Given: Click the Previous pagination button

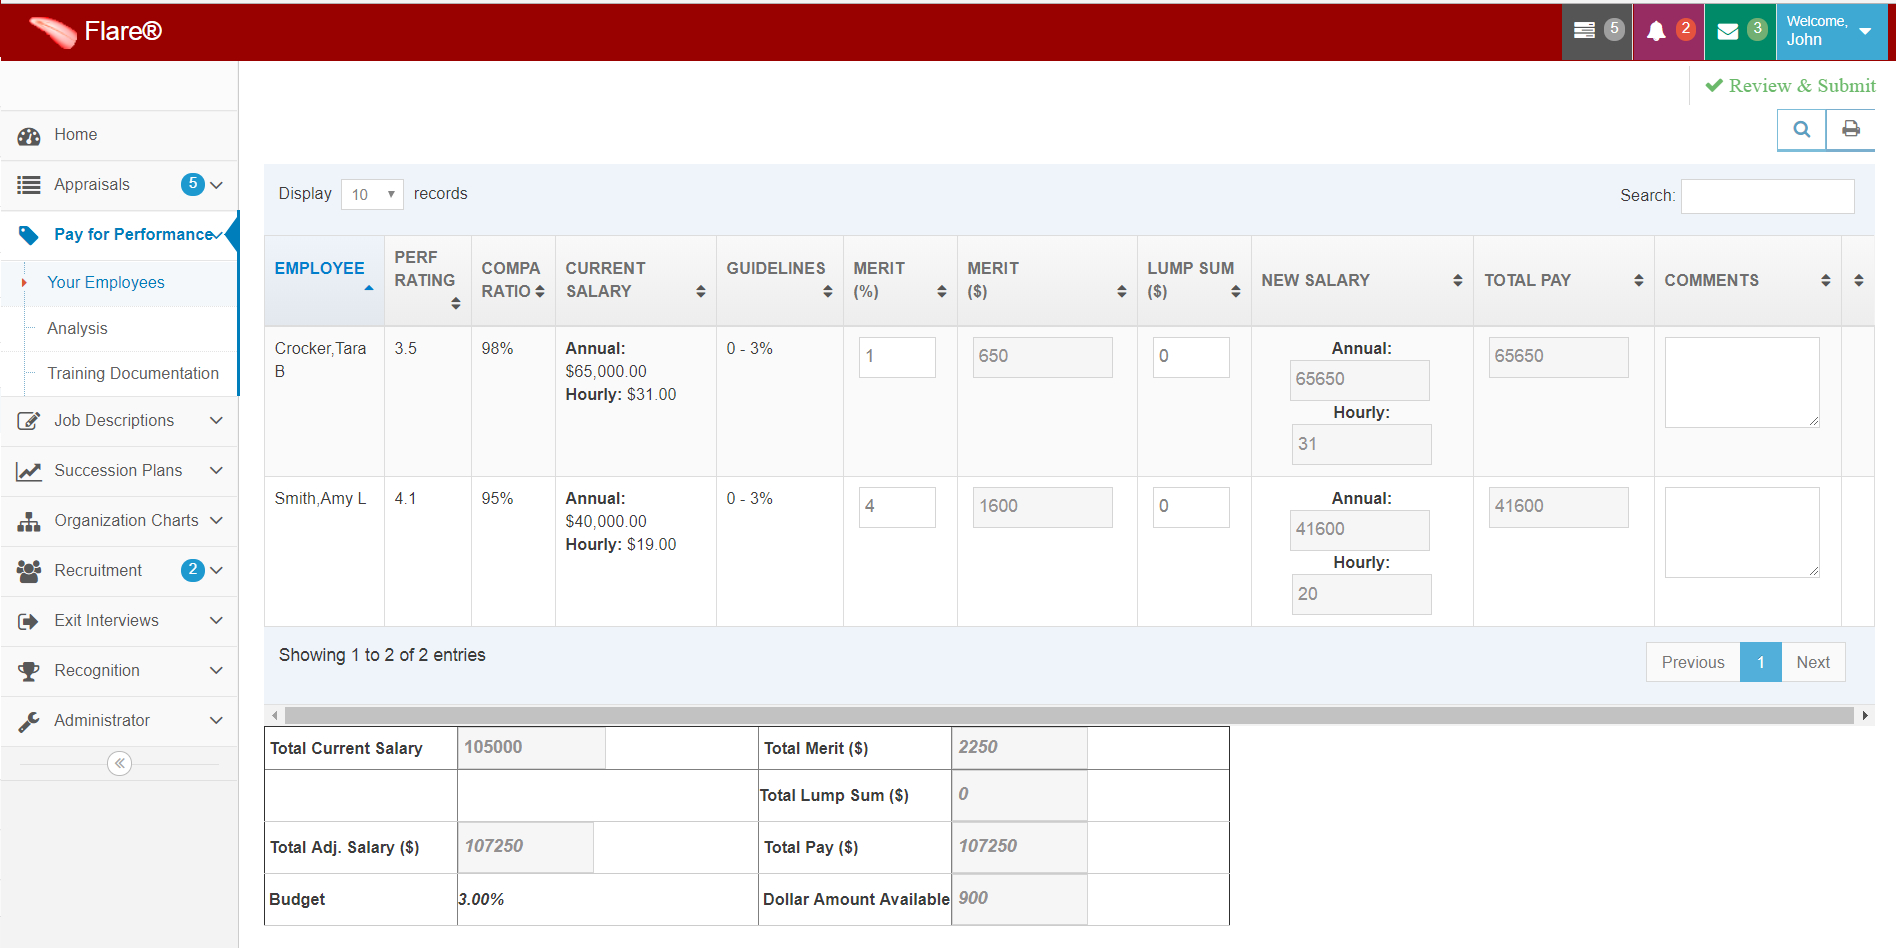Looking at the screenshot, I should pyautogui.click(x=1693, y=662).
